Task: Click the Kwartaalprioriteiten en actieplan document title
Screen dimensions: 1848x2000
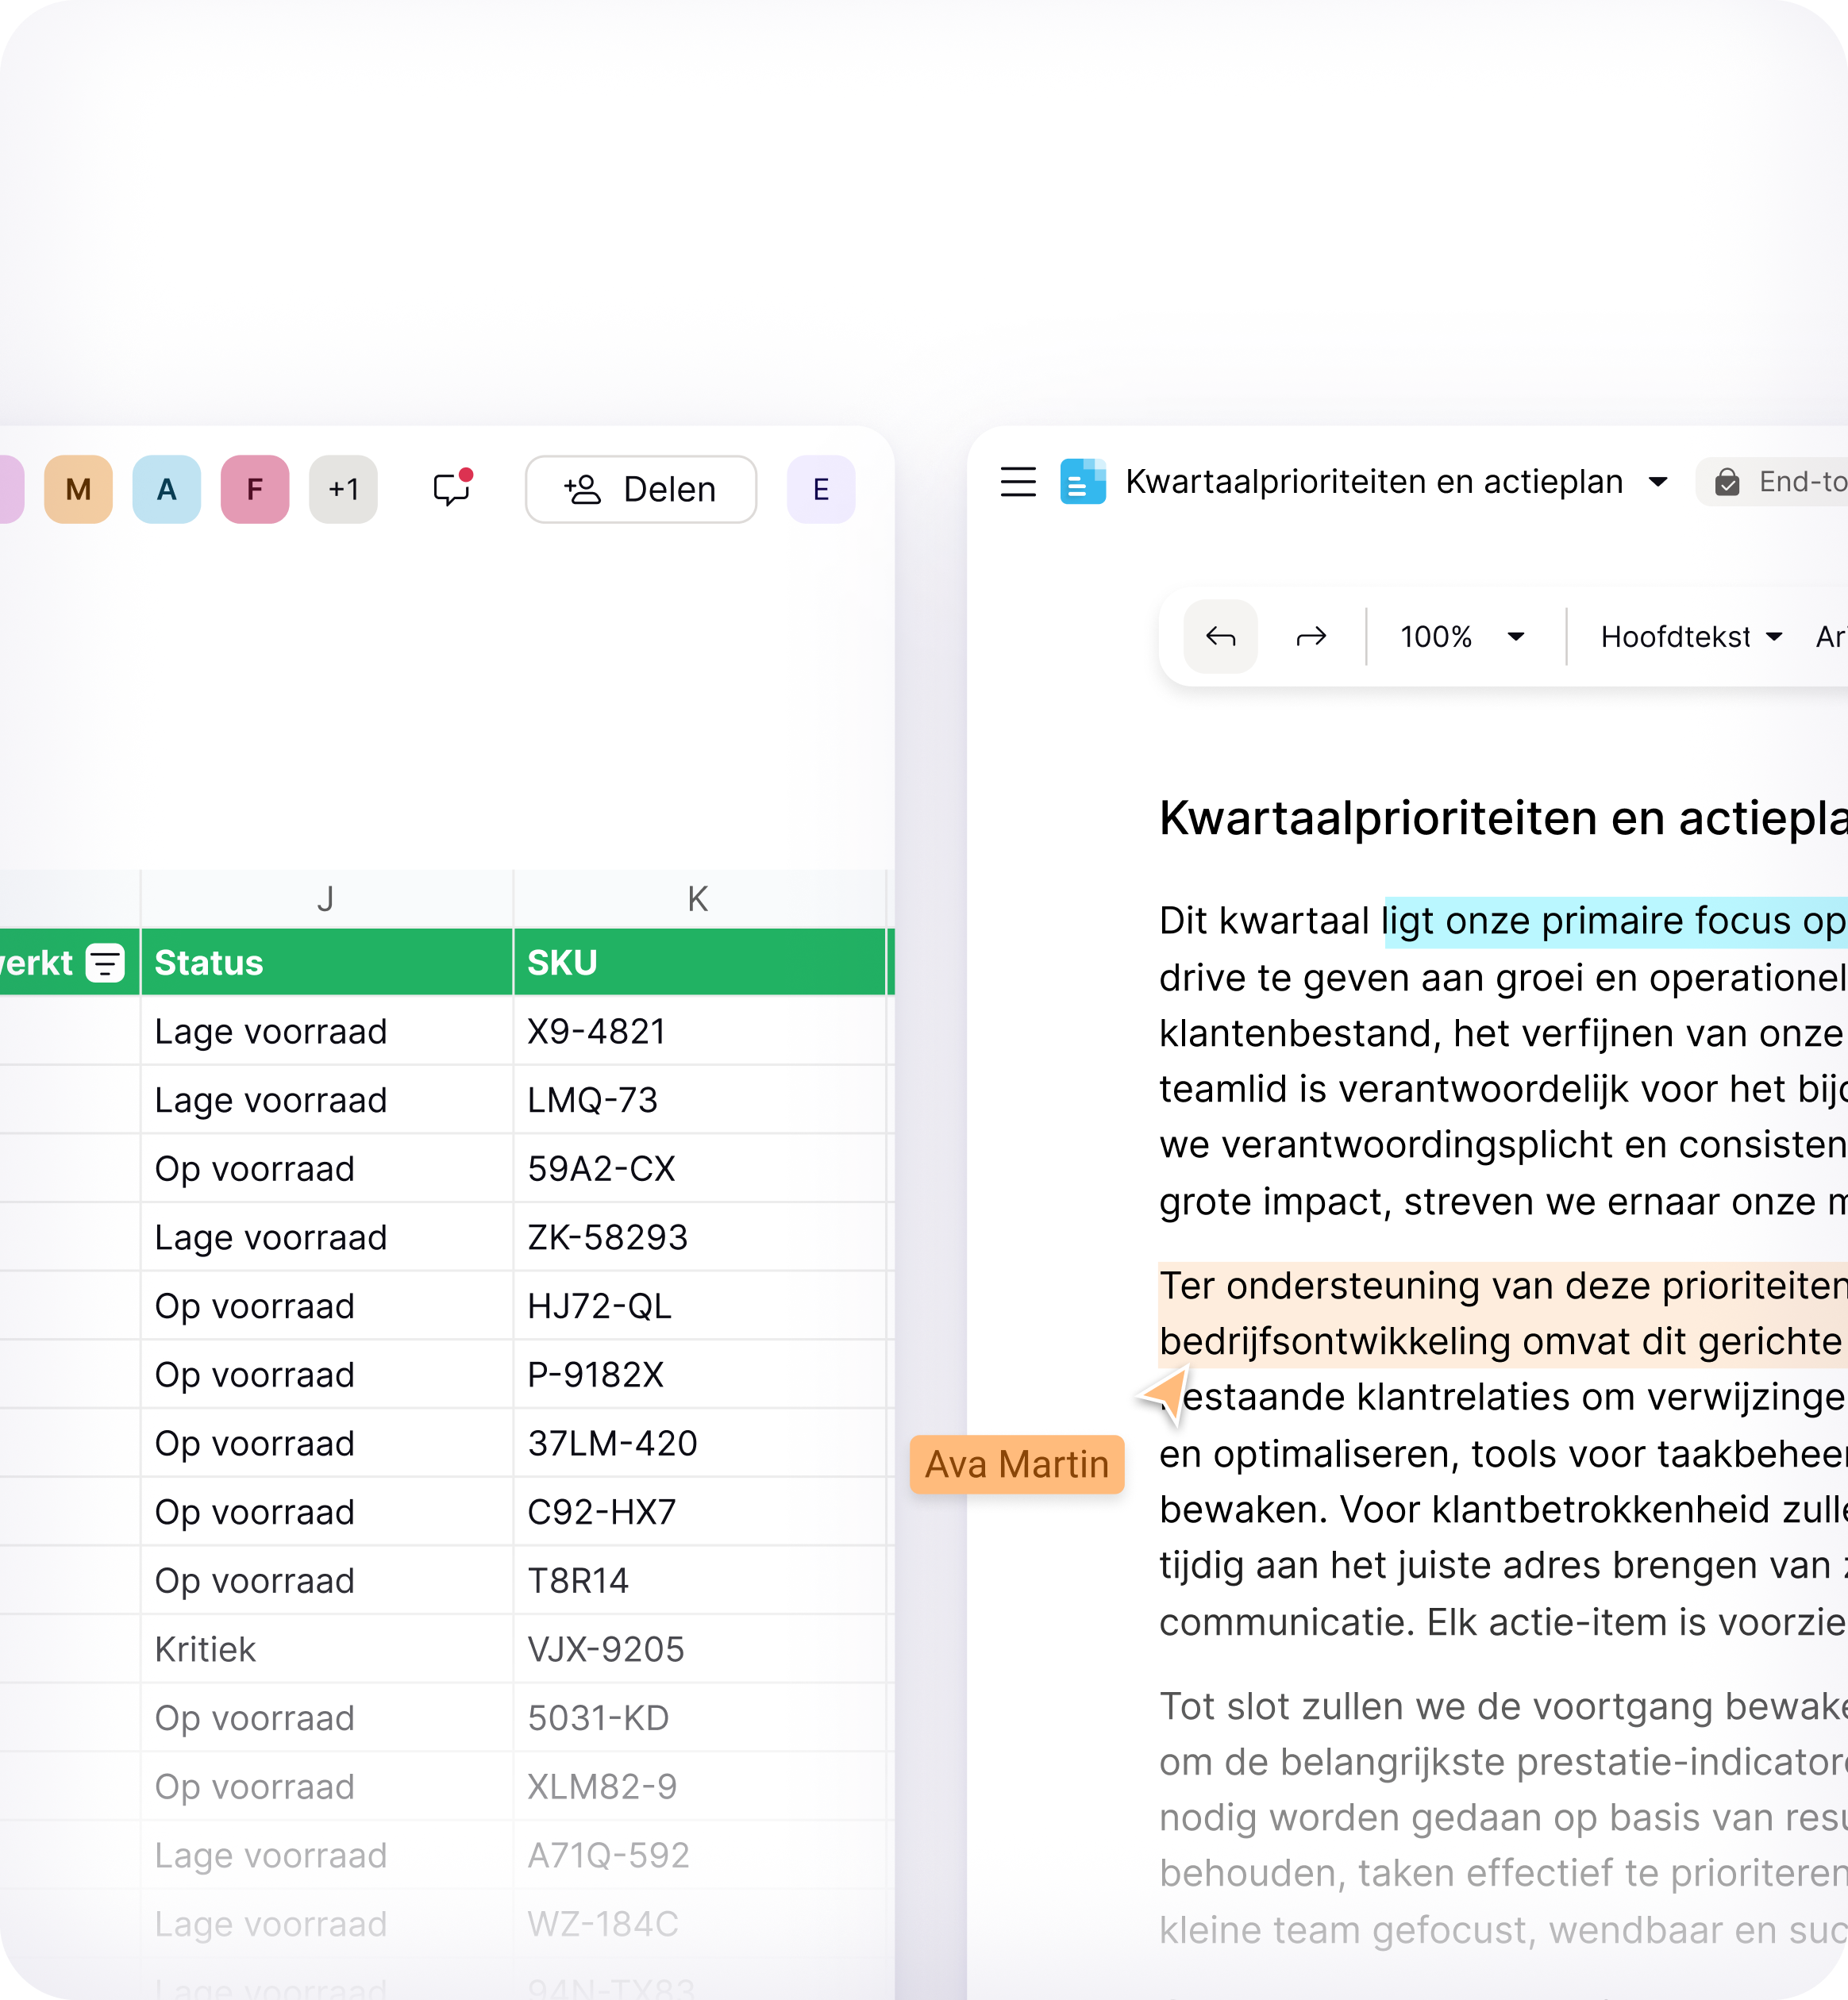Action: tap(1374, 482)
